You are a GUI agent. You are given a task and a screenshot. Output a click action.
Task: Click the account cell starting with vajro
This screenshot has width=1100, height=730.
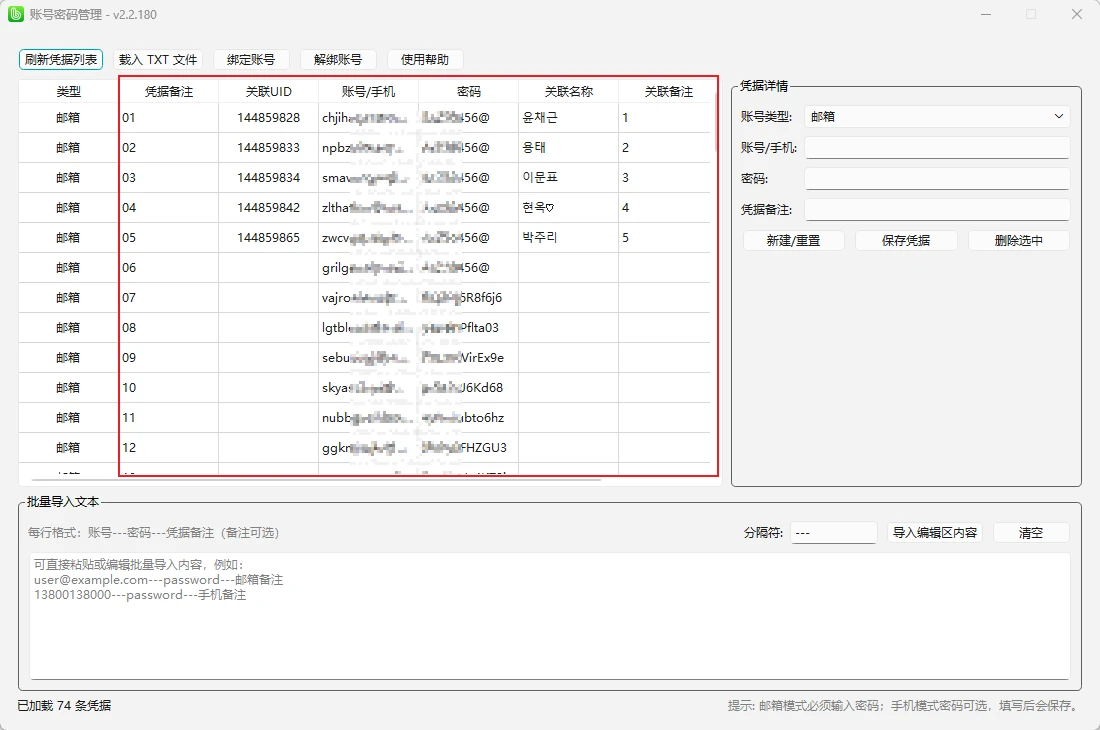(x=368, y=298)
